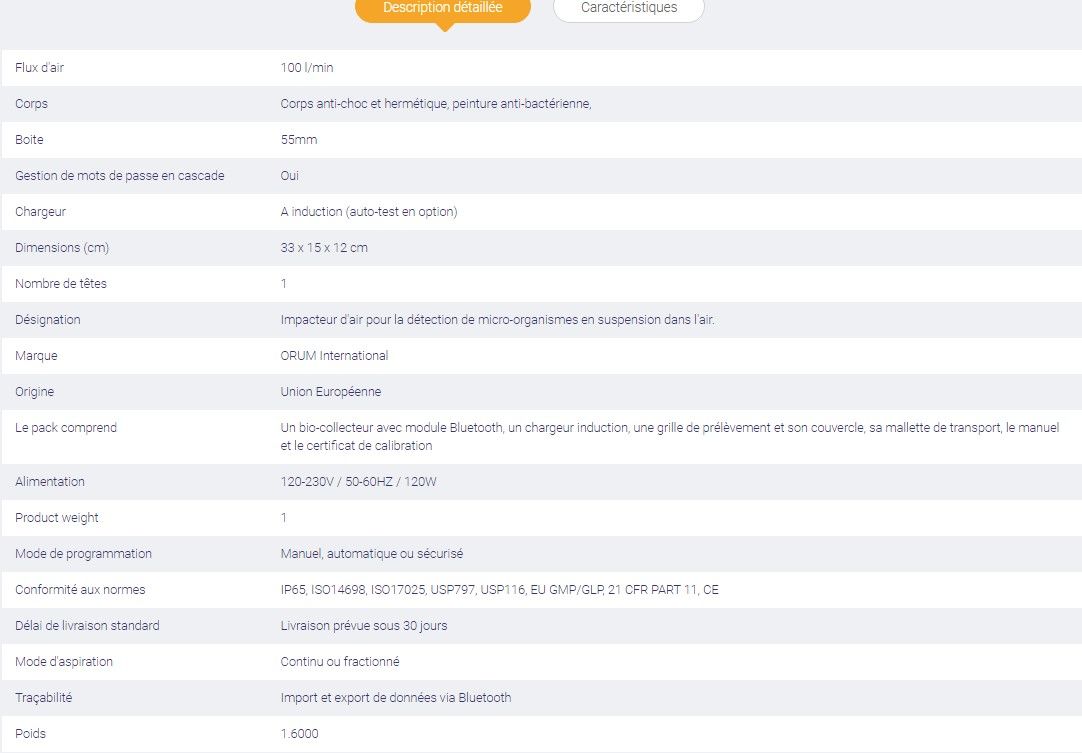Click the Poids value 1.6000
This screenshot has width=1082, height=753.
(300, 734)
